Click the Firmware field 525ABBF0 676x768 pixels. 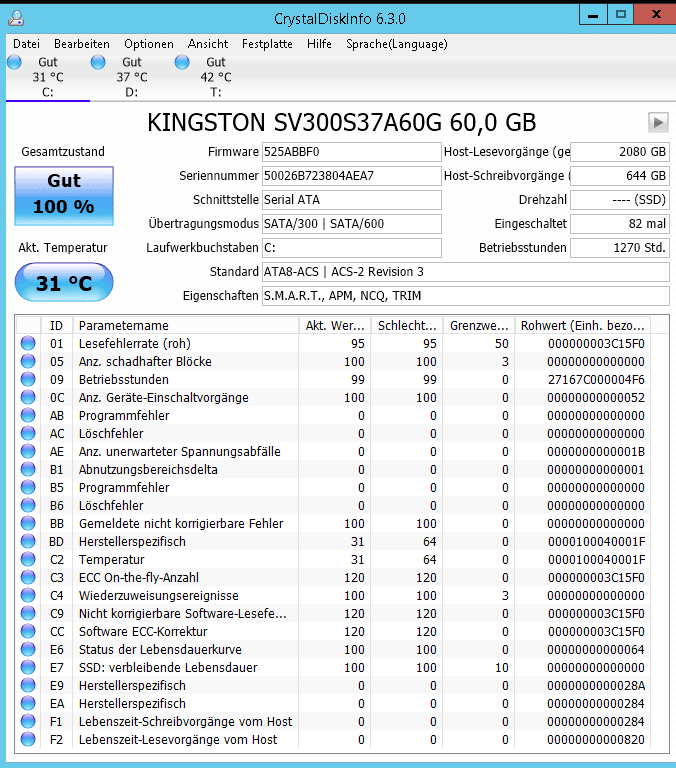point(352,152)
